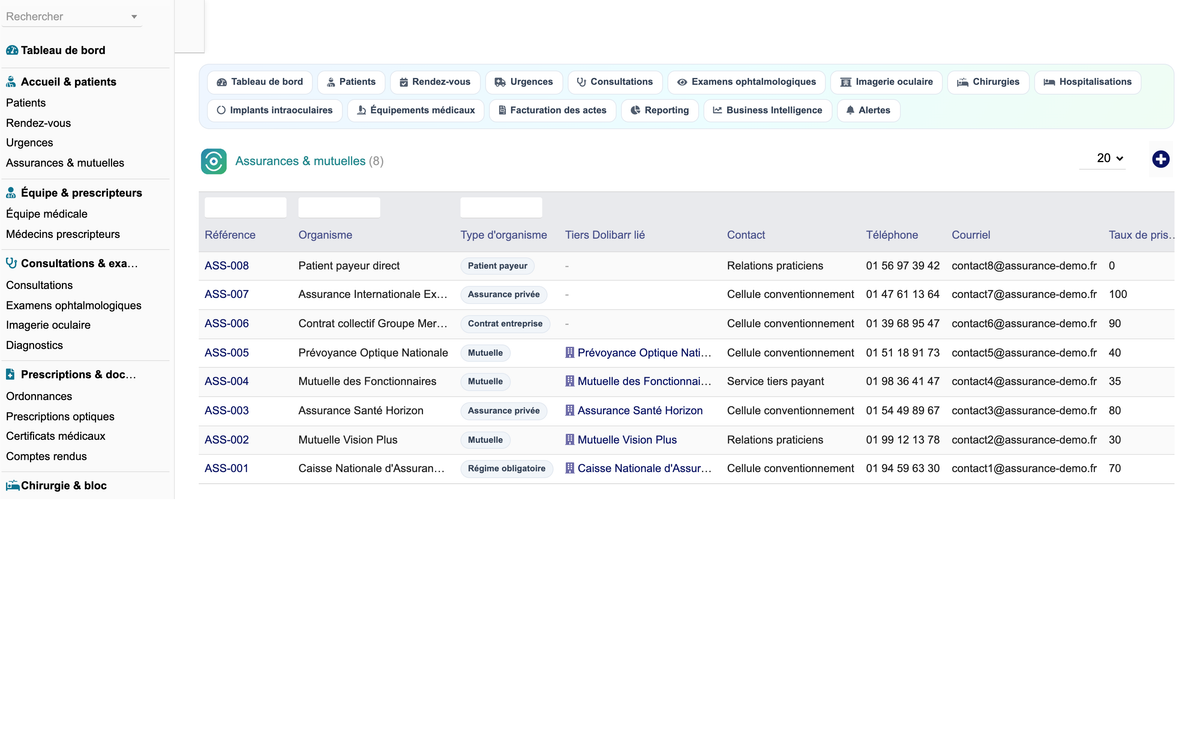The height and width of the screenshot is (743, 1200).
Task: Open sidebar Prescriptions optiques entry
Action: click(60, 416)
